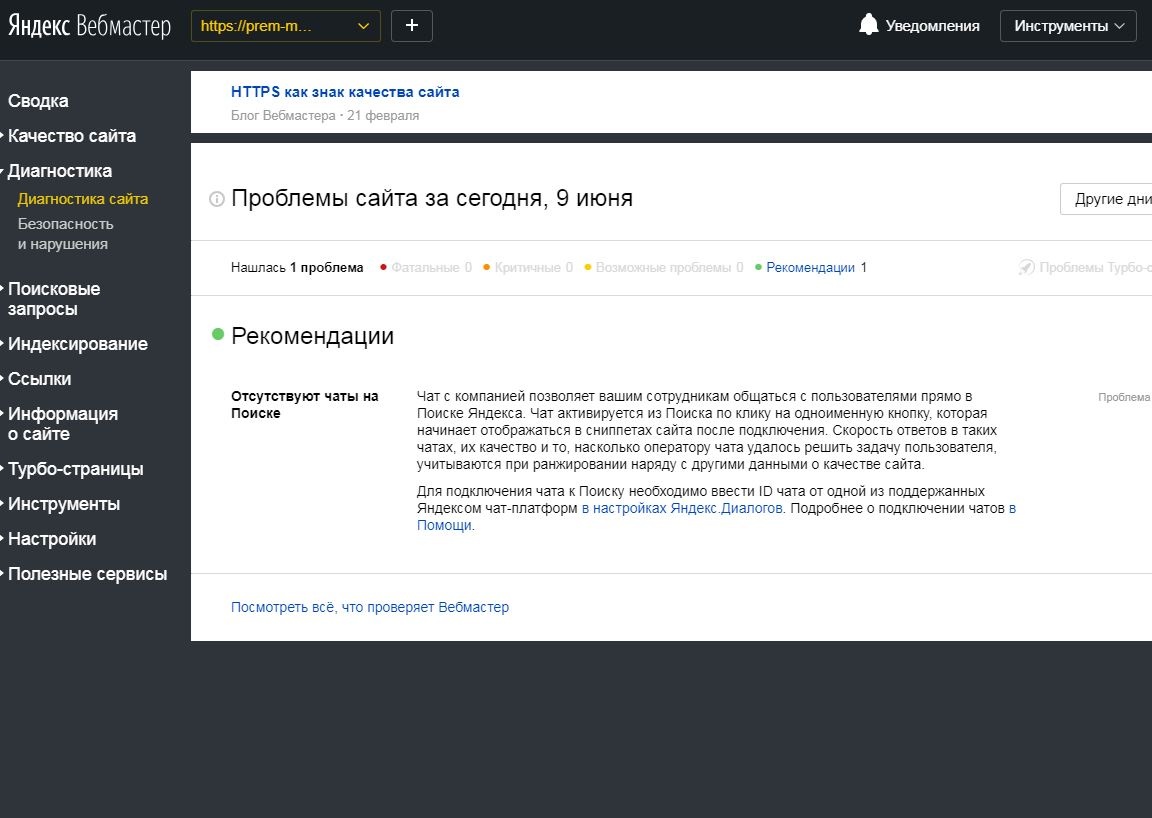1152x818 pixels.
Task: Click the plus icon to add a site
Action: tap(411, 26)
